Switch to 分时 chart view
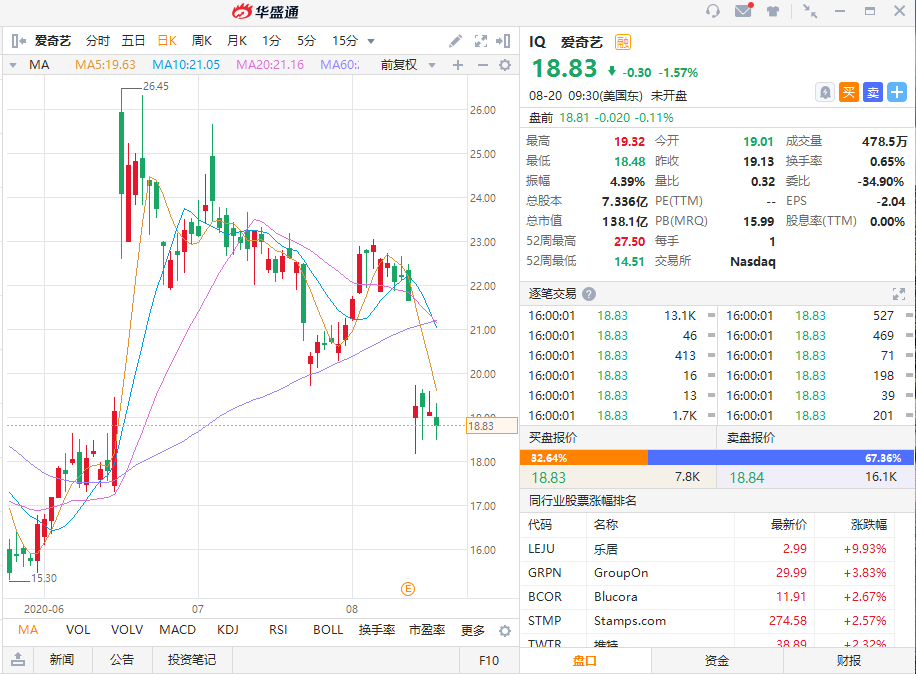Screen dimensions: 916x674 [x=98, y=41]
